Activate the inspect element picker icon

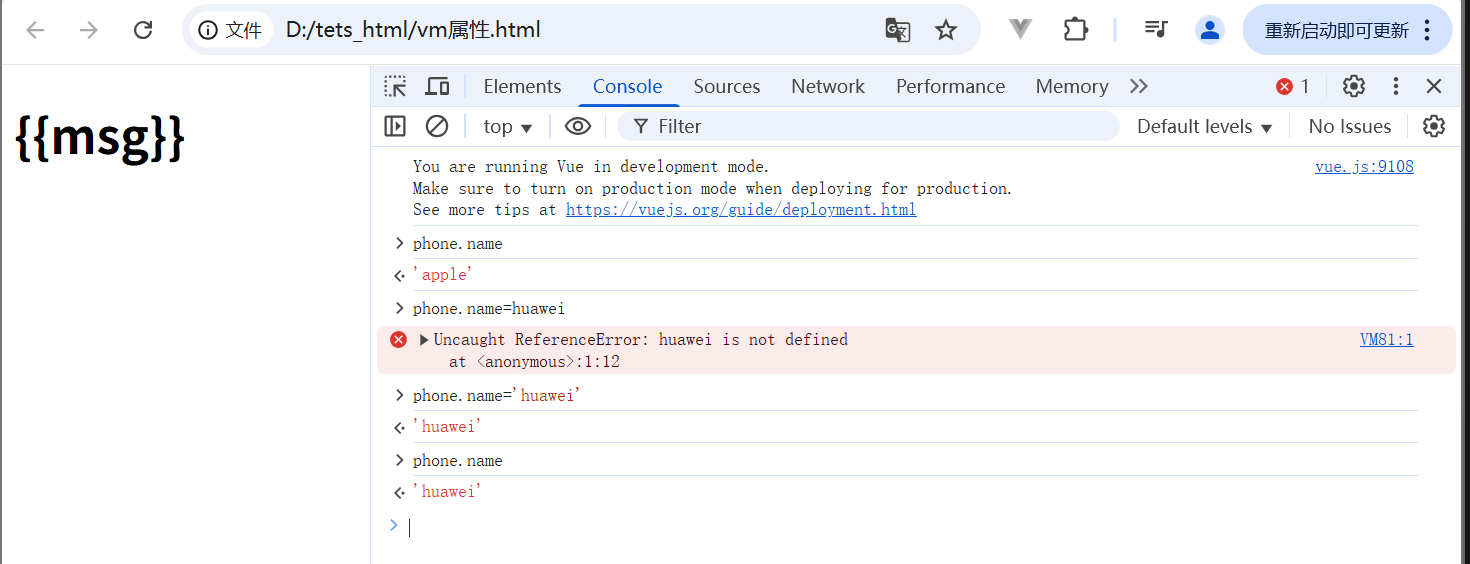(x=396, y=87)
